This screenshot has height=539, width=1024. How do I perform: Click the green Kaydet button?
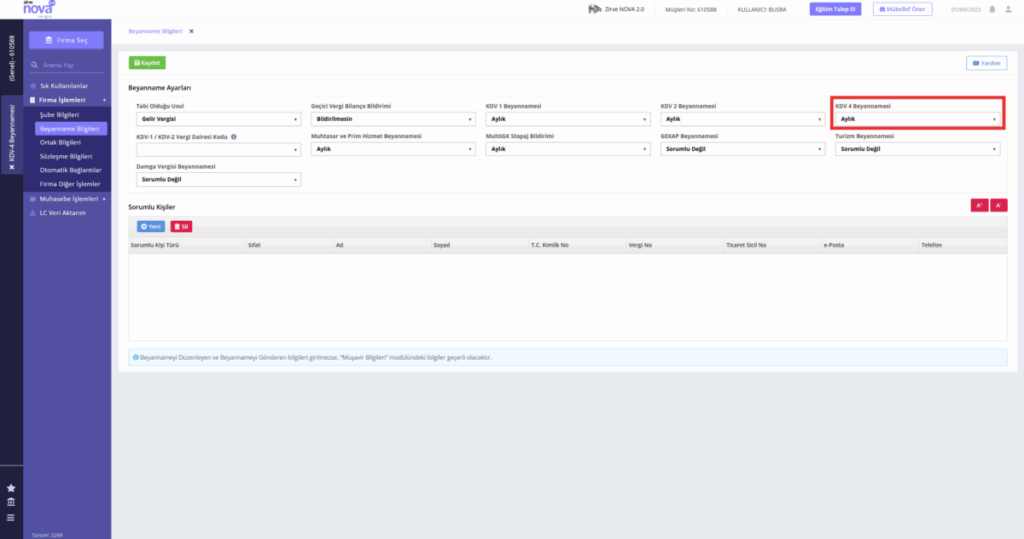(x=147, y=63)
